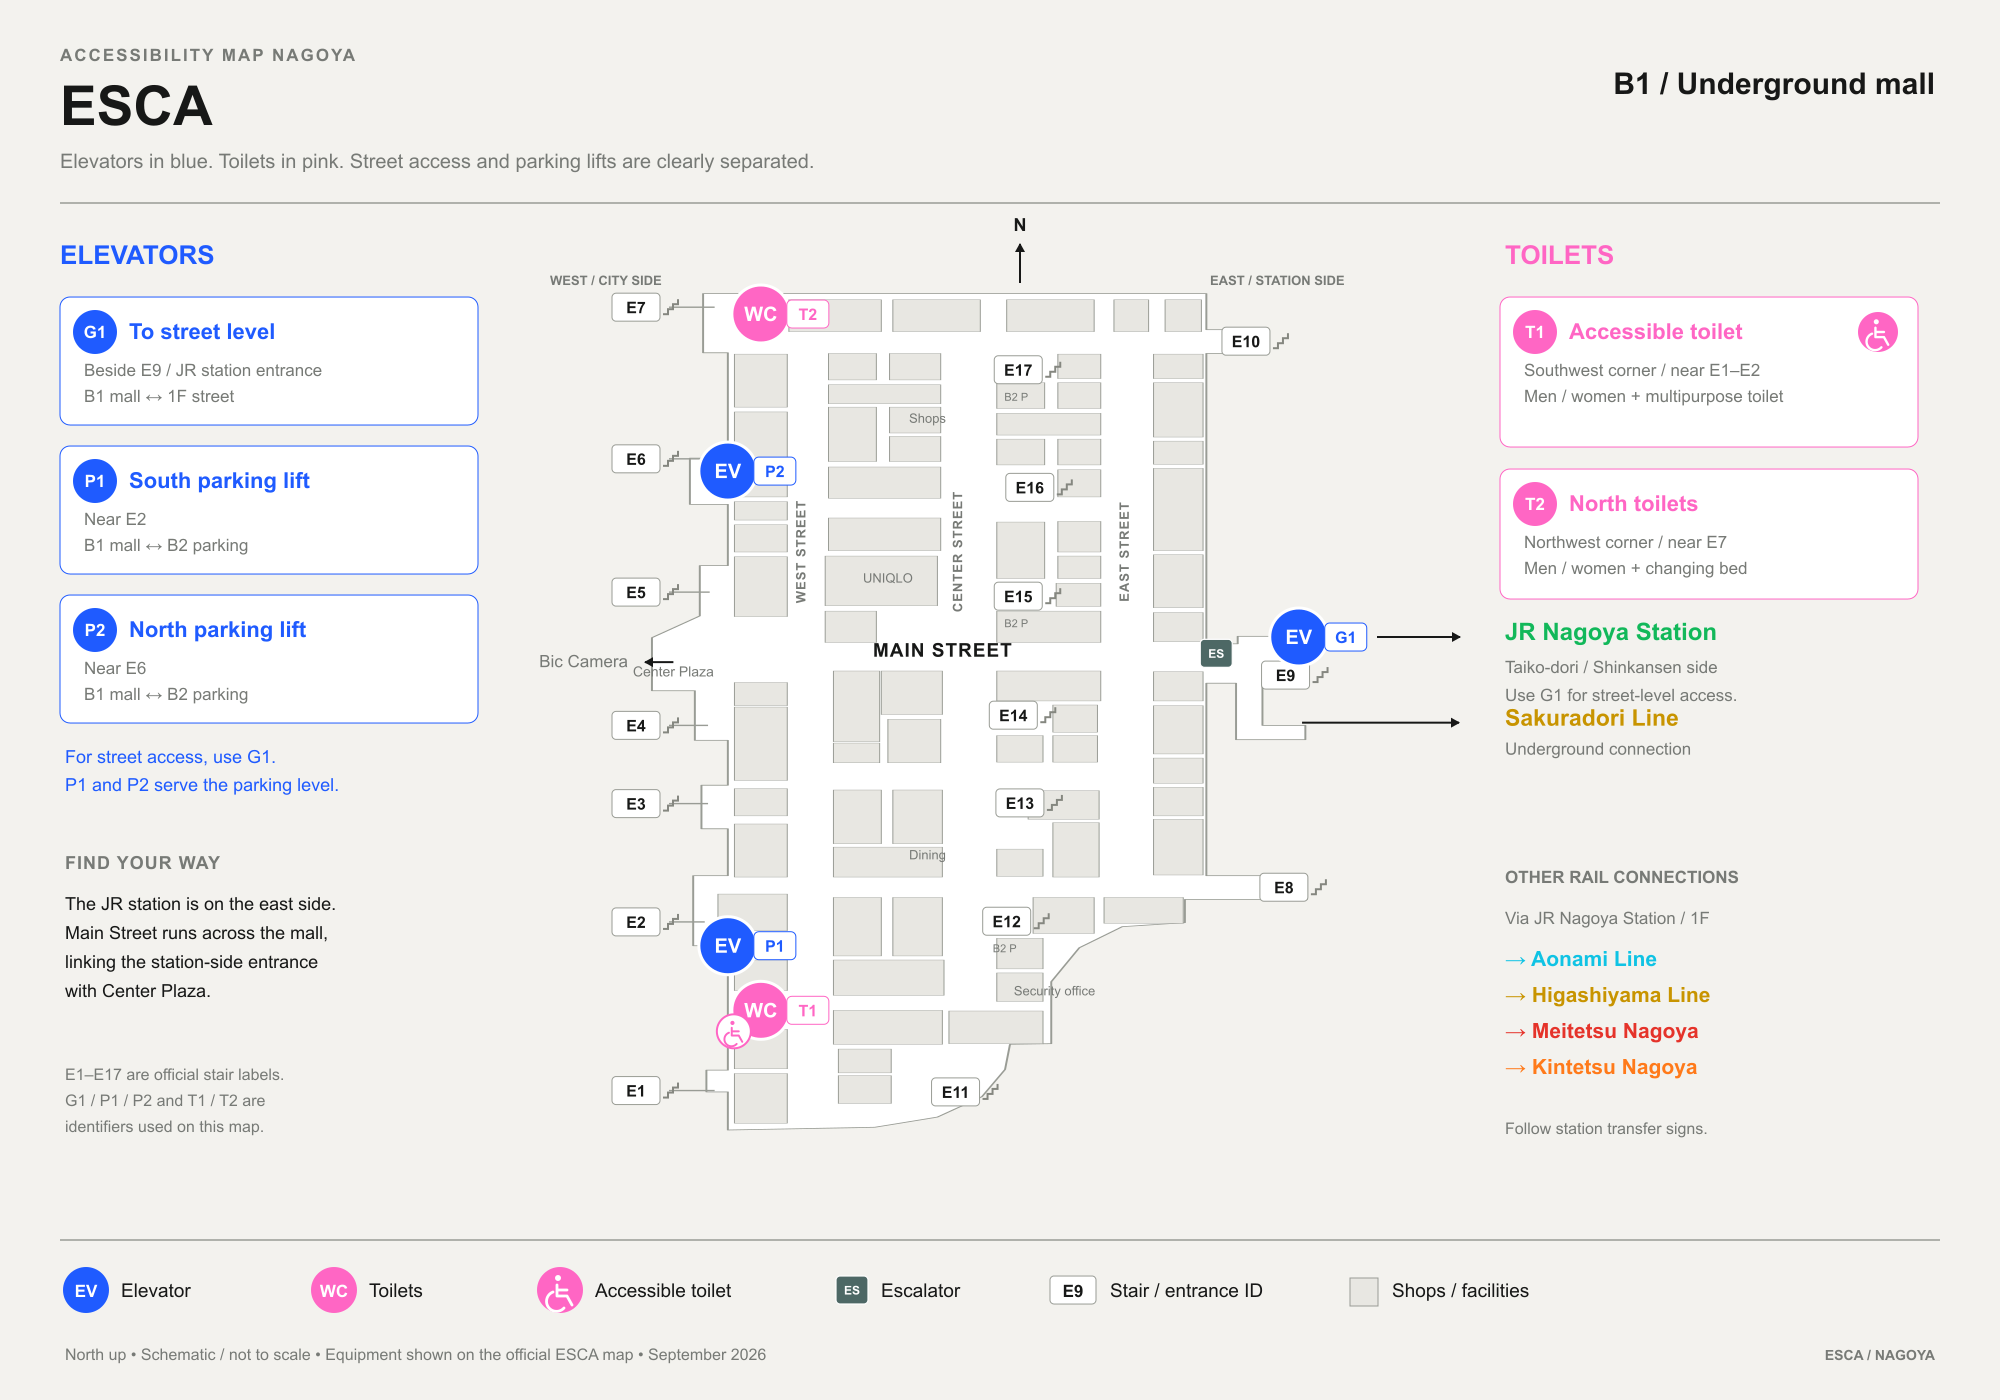Click the JR Nagoya Station heading
The height and width of the screenshot is (1400, 2000).
(1610, 632)
